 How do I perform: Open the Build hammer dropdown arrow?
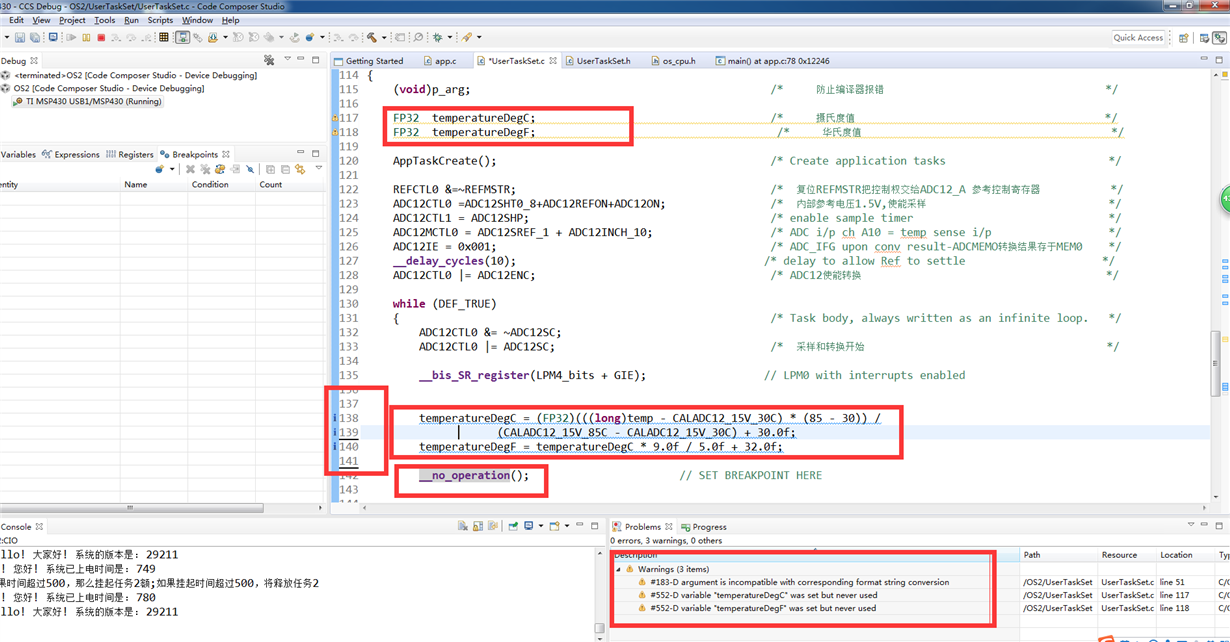click(384, 37)
